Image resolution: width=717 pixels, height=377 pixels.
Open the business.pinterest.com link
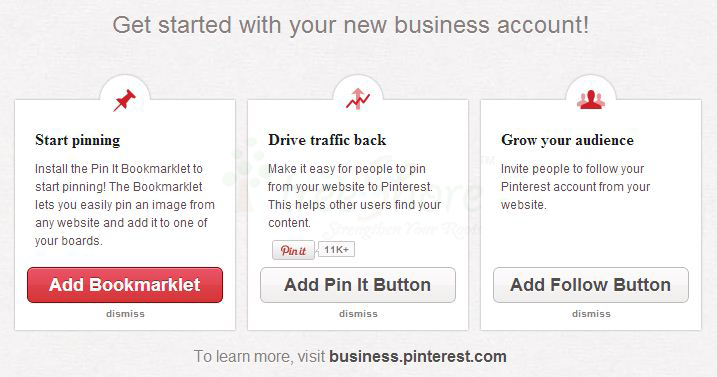(x=417, y=356)
